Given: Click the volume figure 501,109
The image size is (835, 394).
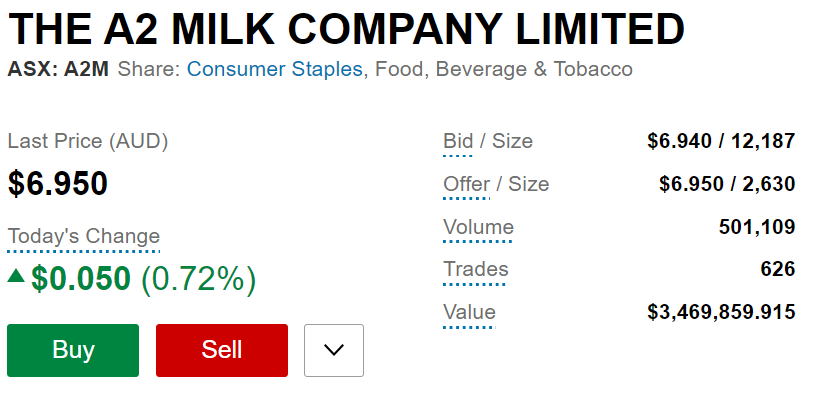Looking at the screenshot, I should 757,227.
